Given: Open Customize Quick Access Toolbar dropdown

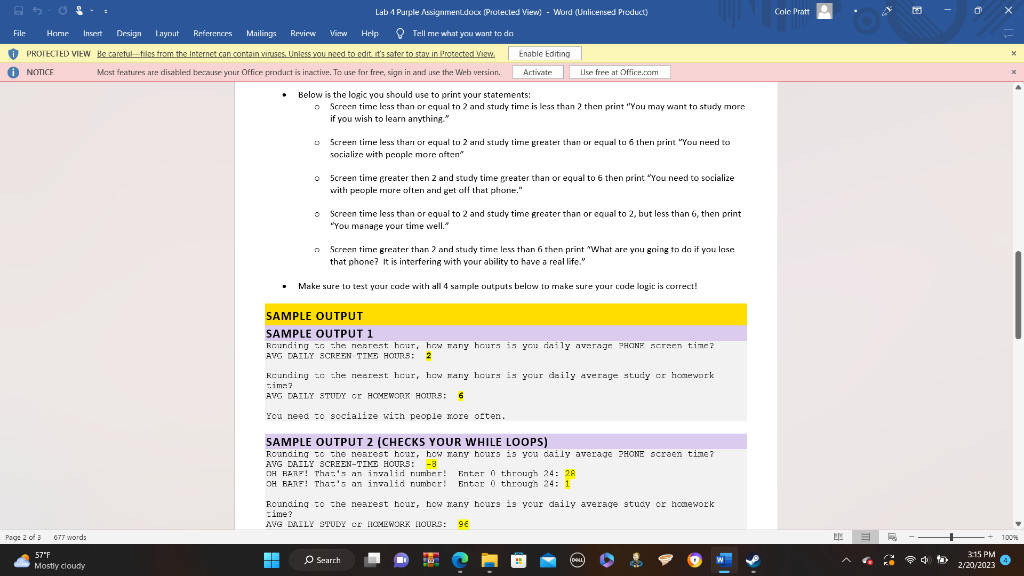Looking at the screenshot, I should (106, 11).
